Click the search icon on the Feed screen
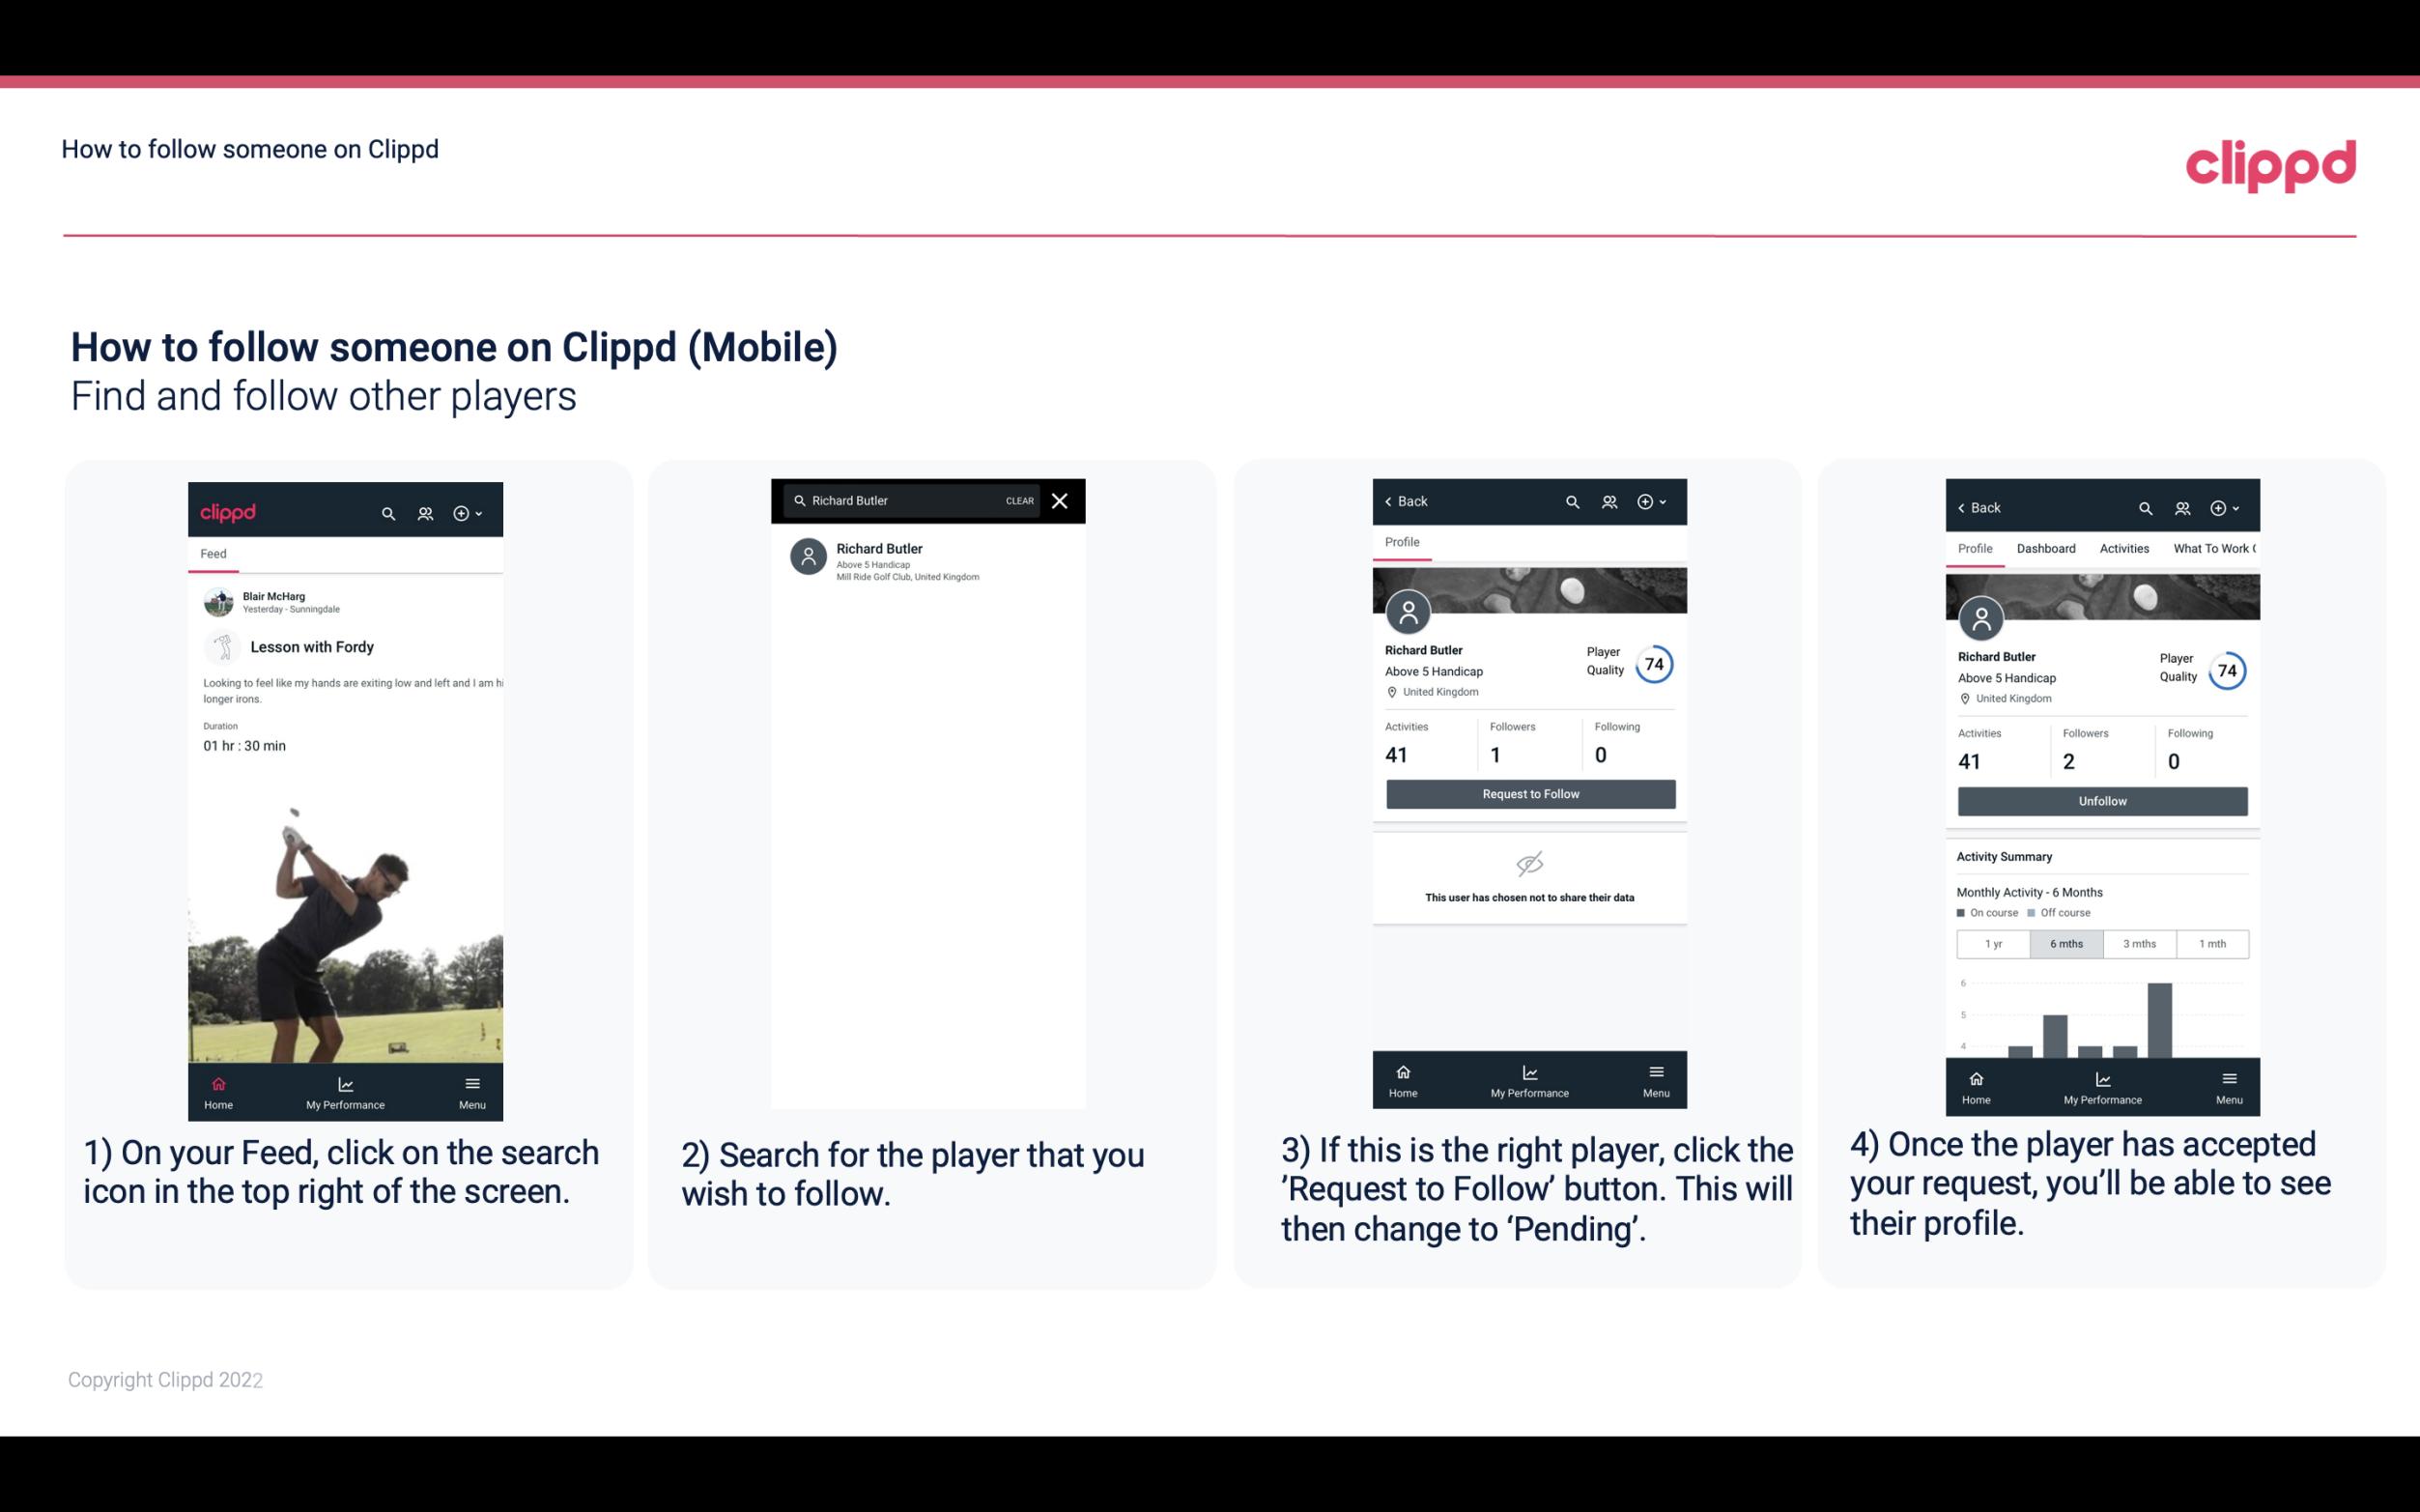2420x1512 pixels. tap(386, 512)
